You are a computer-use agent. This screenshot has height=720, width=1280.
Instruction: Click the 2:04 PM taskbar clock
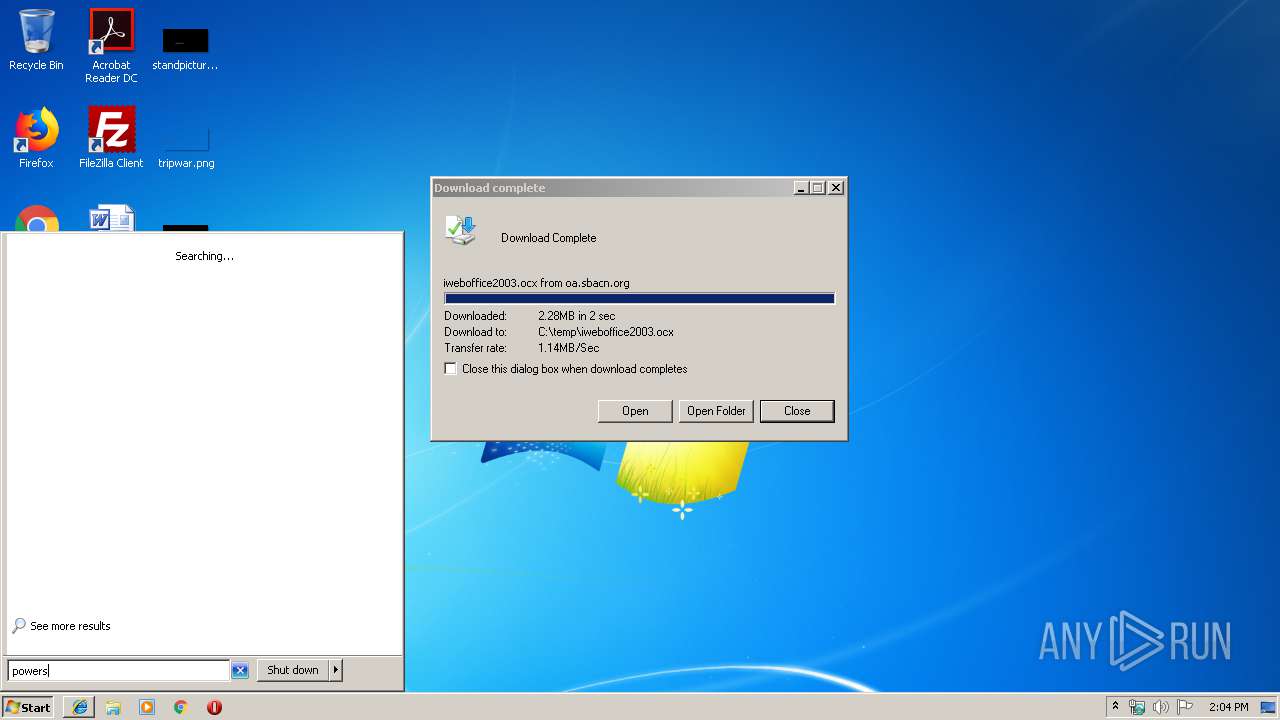1228,707
